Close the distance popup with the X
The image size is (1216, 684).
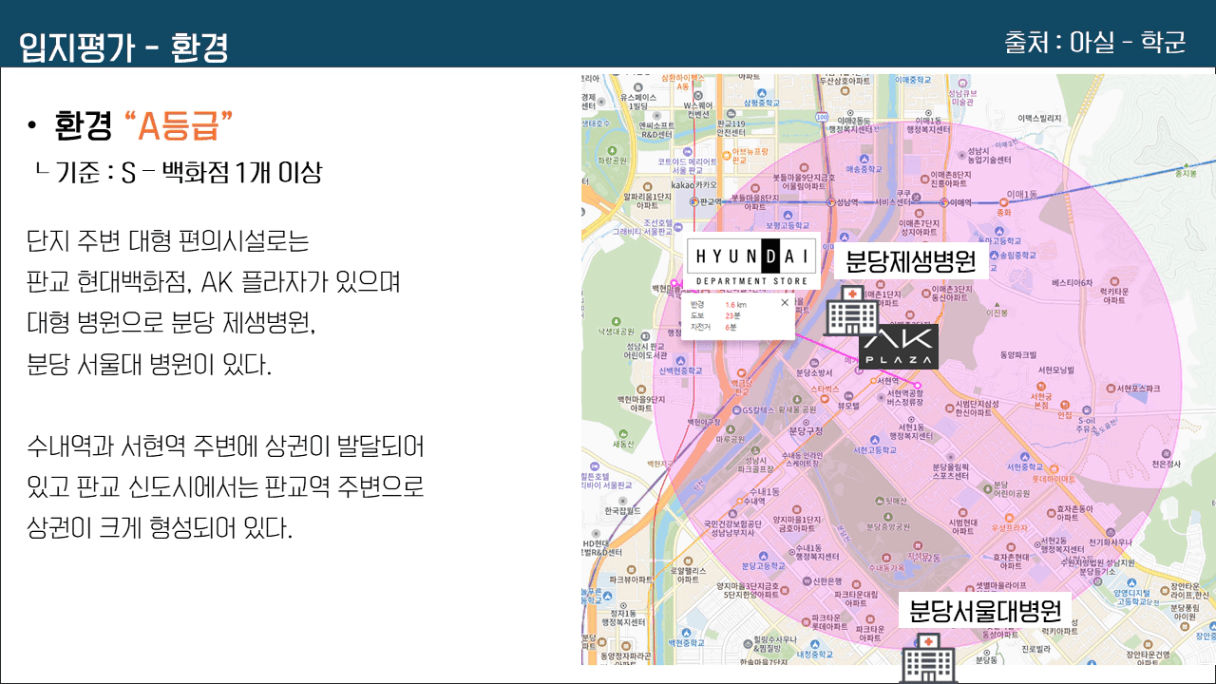coord(784,302)
